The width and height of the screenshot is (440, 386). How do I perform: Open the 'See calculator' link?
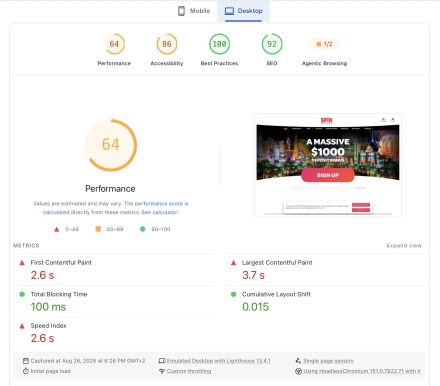(159, 212)
